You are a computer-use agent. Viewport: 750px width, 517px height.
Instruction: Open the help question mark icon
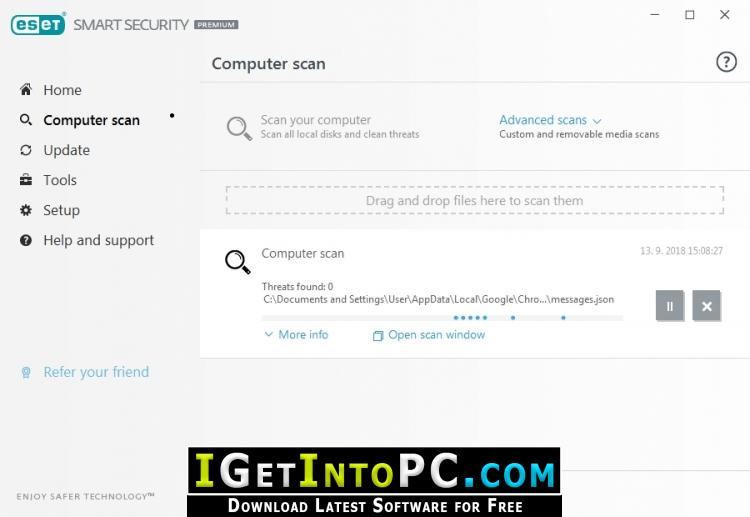click(726, 62)
